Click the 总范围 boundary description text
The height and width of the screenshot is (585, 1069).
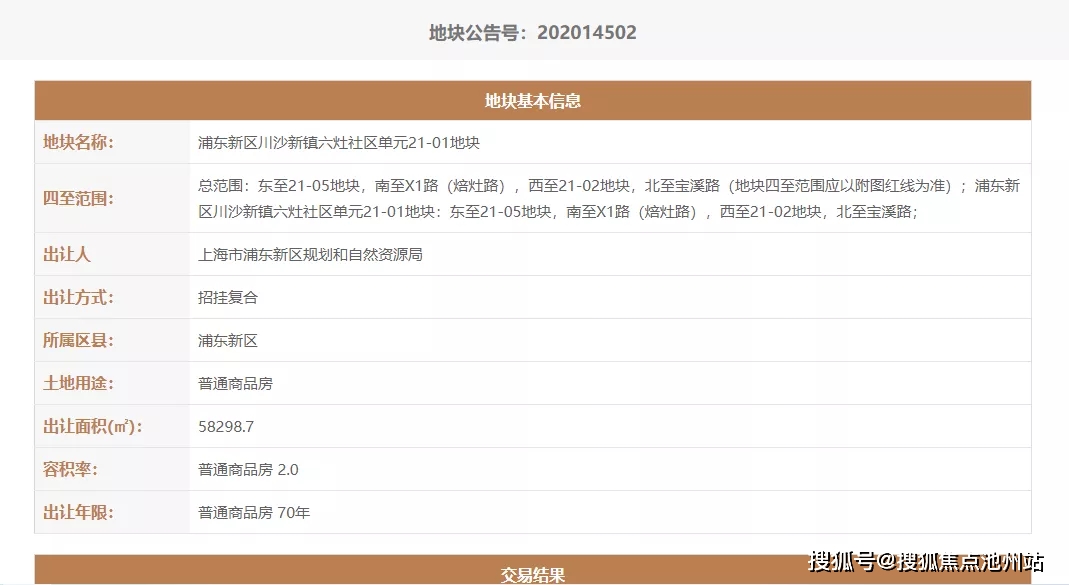[x=608, y=198]
